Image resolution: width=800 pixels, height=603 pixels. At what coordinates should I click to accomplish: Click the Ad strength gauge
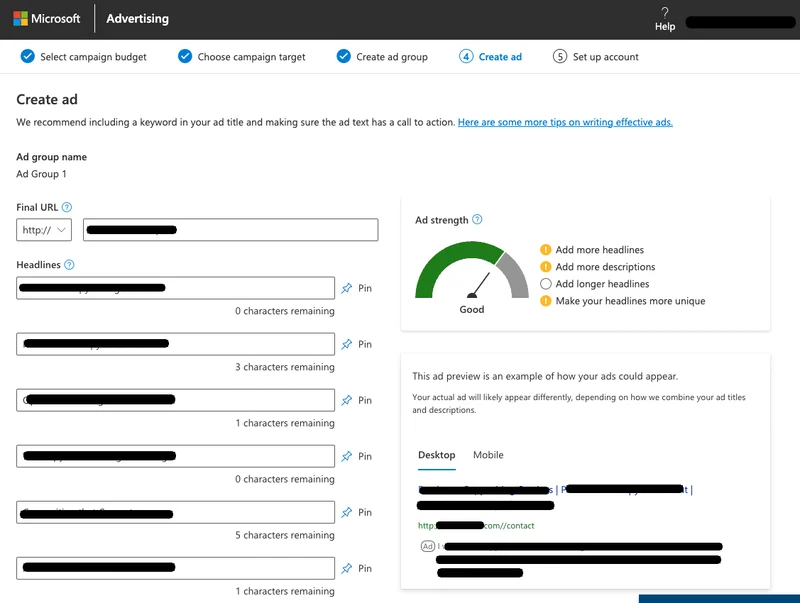coord(471,272)
